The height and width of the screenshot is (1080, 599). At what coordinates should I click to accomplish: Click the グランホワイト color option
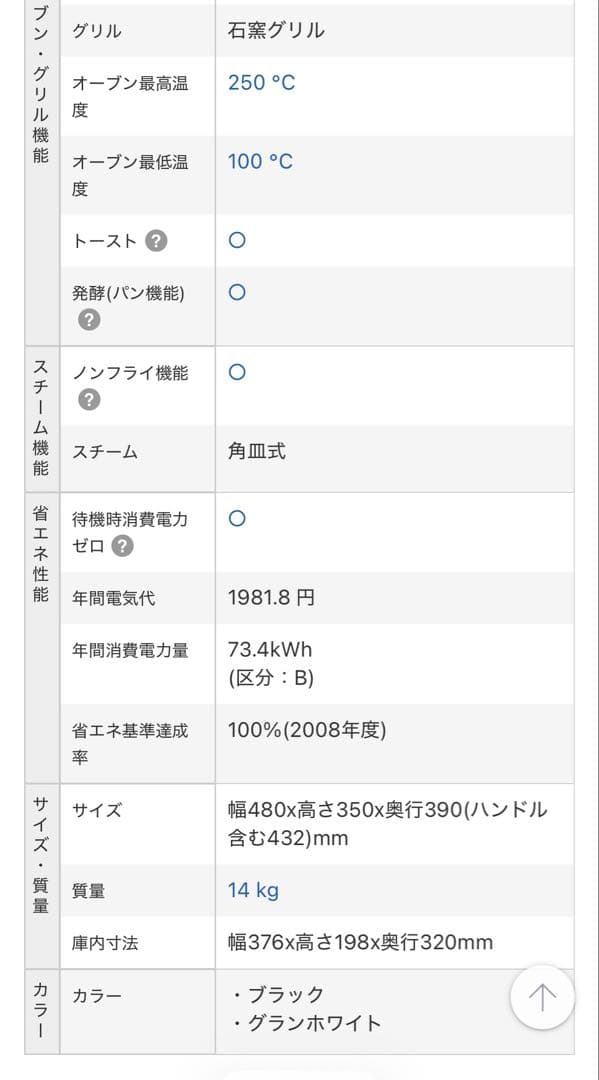tap(309, 1024)
